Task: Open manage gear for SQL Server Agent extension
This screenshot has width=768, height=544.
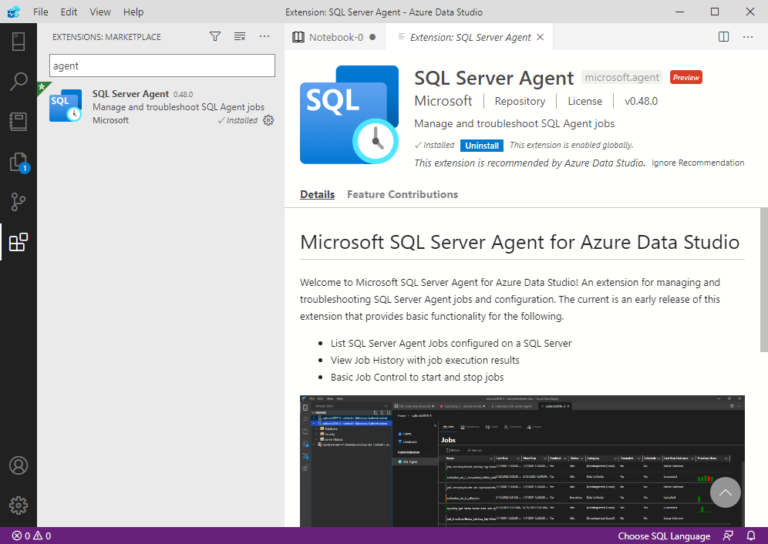Action: [268, 120]
